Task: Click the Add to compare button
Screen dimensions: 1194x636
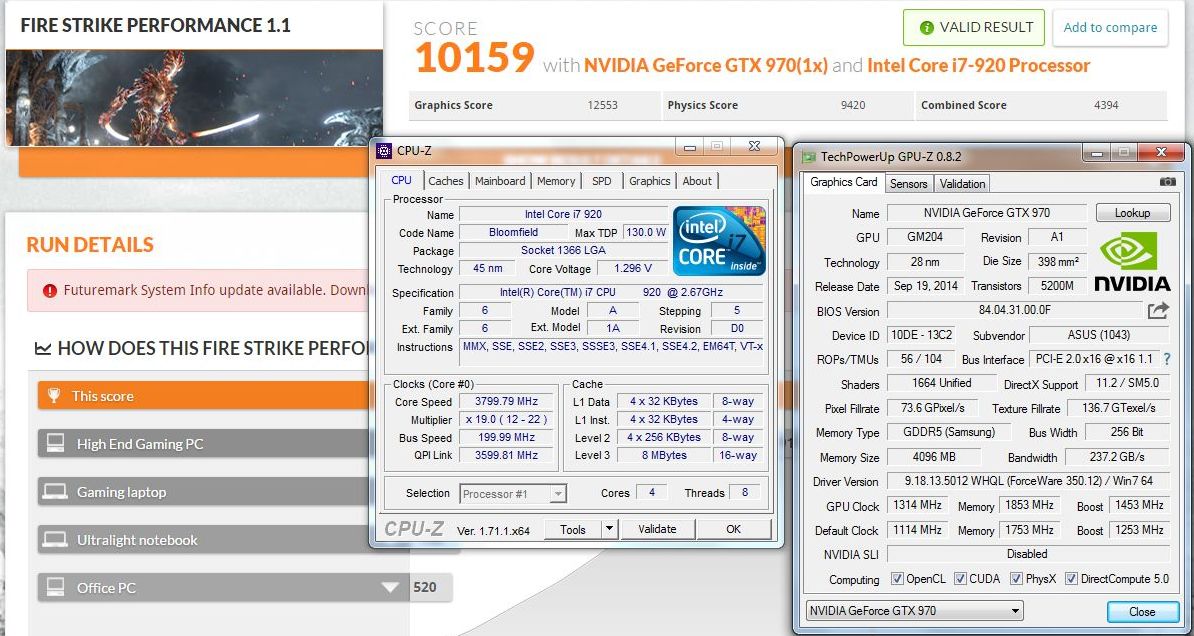Action: point(1110,27)
